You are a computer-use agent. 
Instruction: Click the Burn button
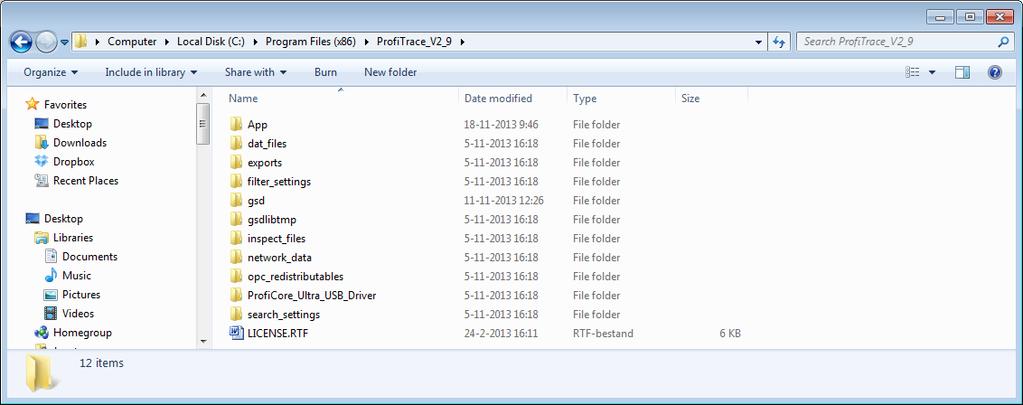pos(326,72)
